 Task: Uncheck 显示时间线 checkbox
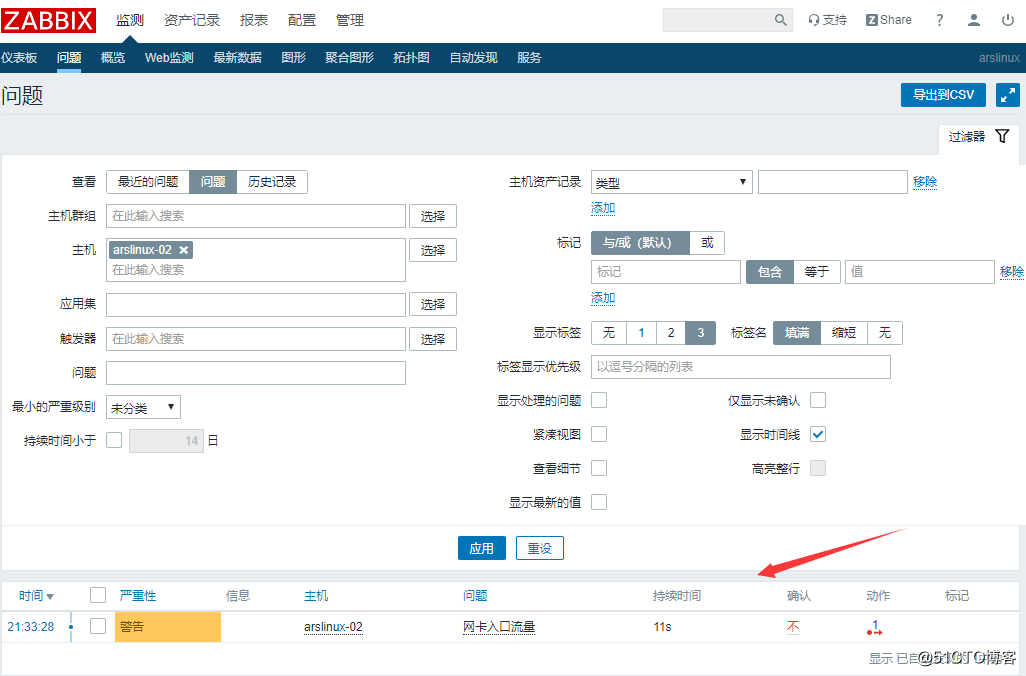[818, 435]
